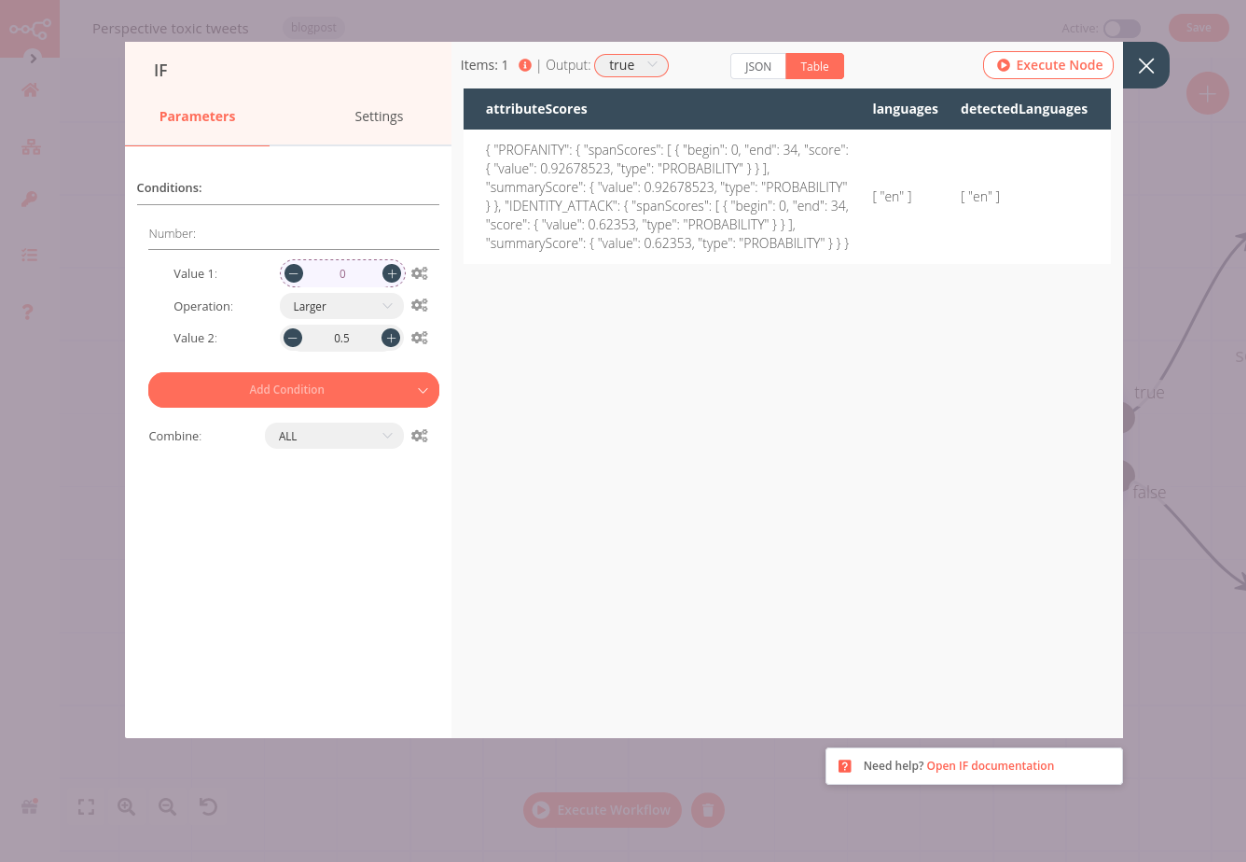Switch output view to JSON
Viewport: 1246px width, 862px height.
click(758, 66)
